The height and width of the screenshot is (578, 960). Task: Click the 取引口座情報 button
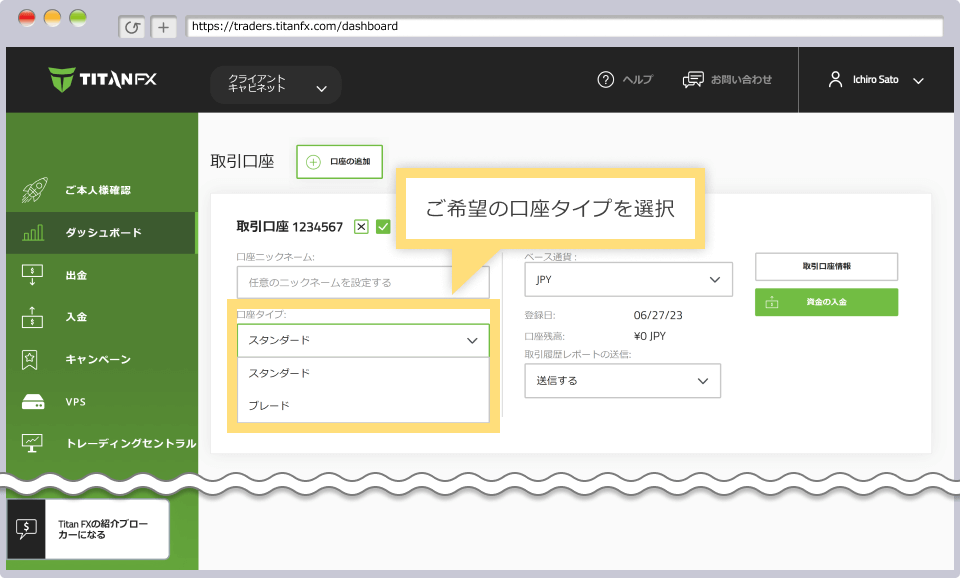coord(827,266)
